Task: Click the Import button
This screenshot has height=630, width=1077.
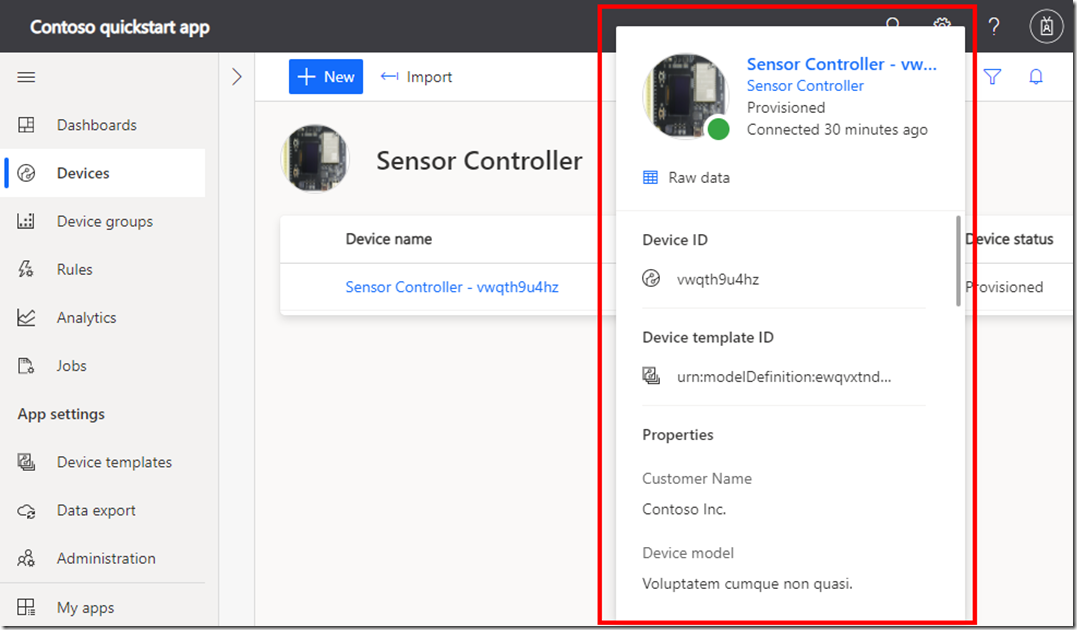Action: tap(416, 77)
